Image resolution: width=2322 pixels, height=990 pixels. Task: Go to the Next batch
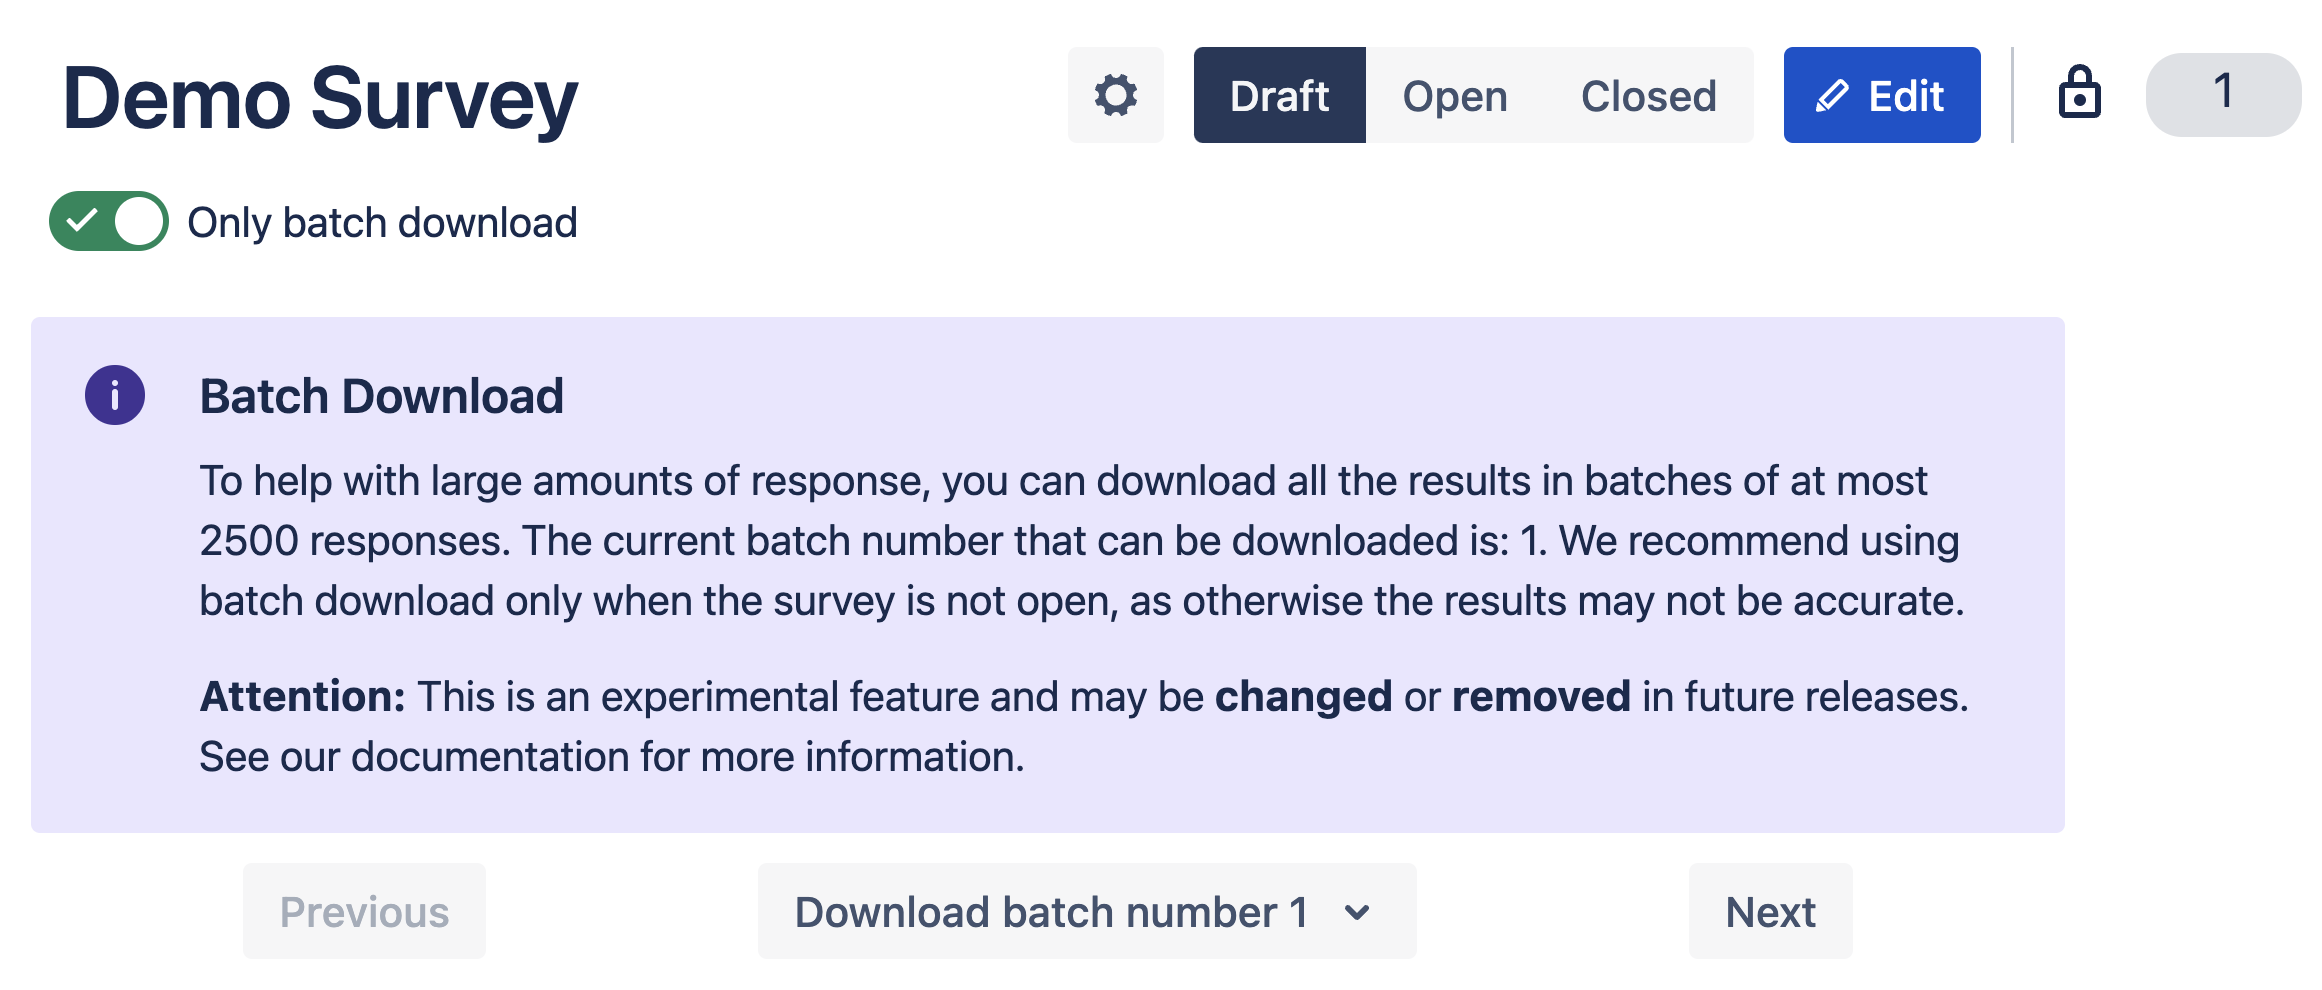[1770, 912]
